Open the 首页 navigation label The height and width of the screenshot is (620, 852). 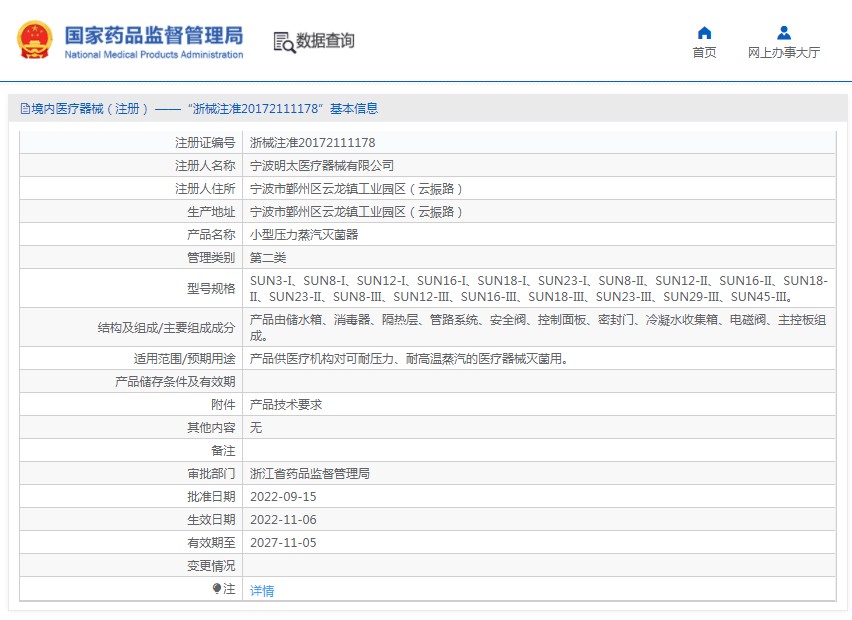[704, 53]
